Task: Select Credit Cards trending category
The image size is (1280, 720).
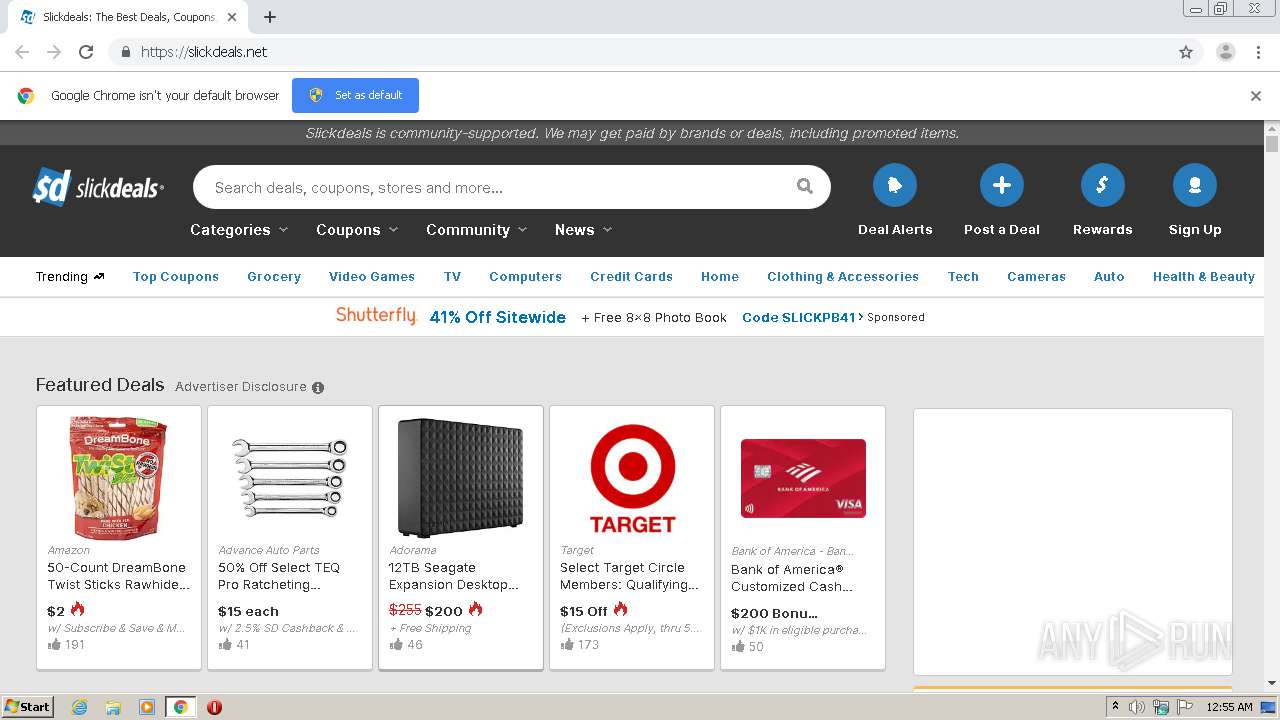Action: tap(631, 277)
